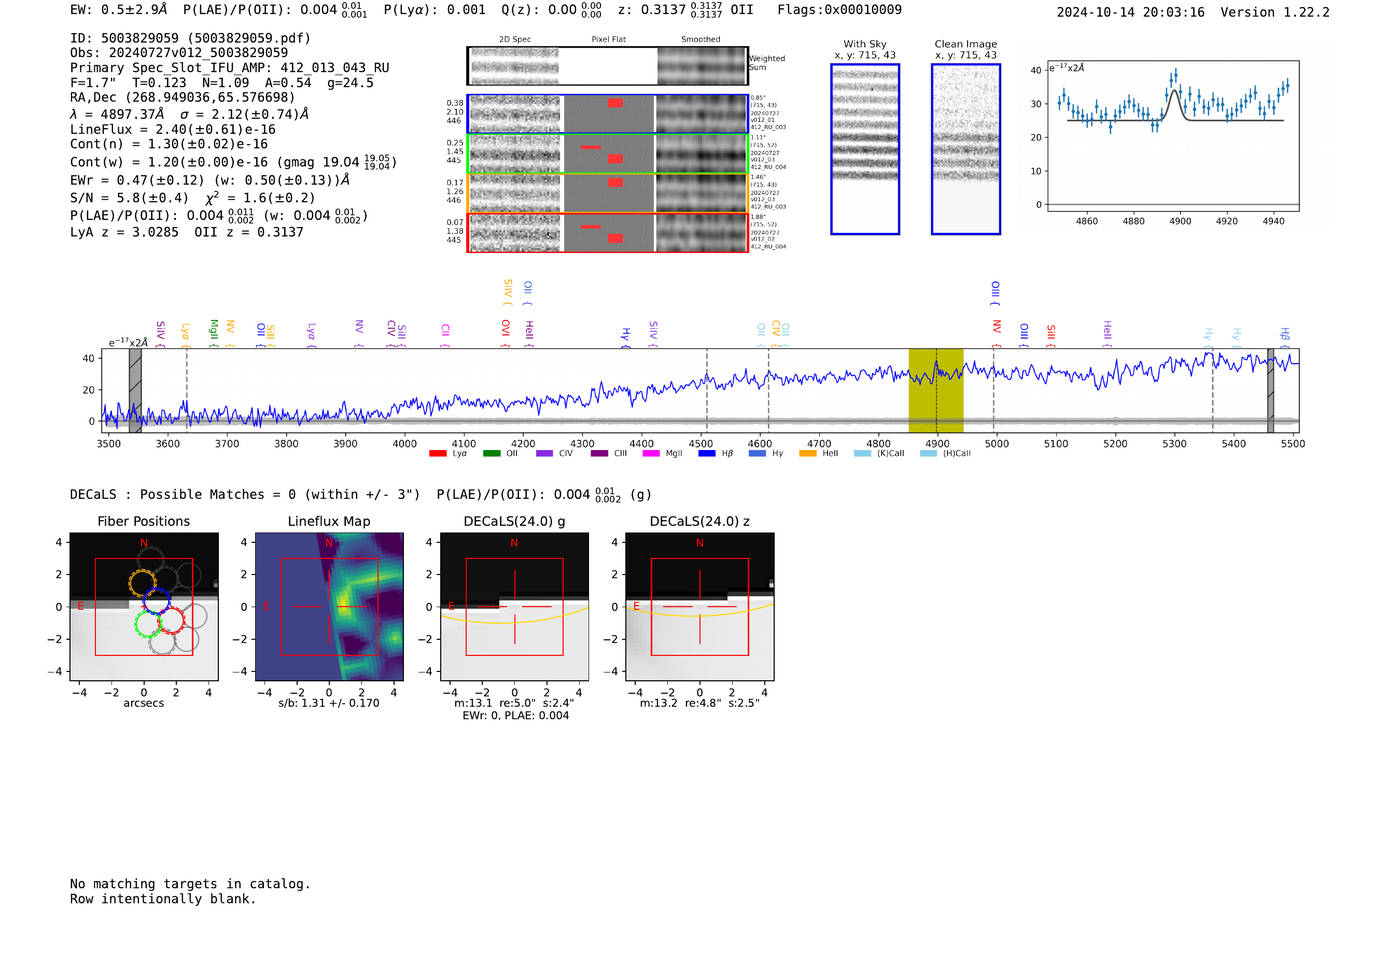Image resolution: width=1400 pixels, height=953 pixels.
Task: Click the blue fiber circle in Fiber Positions
Action: tap(157, 602)
